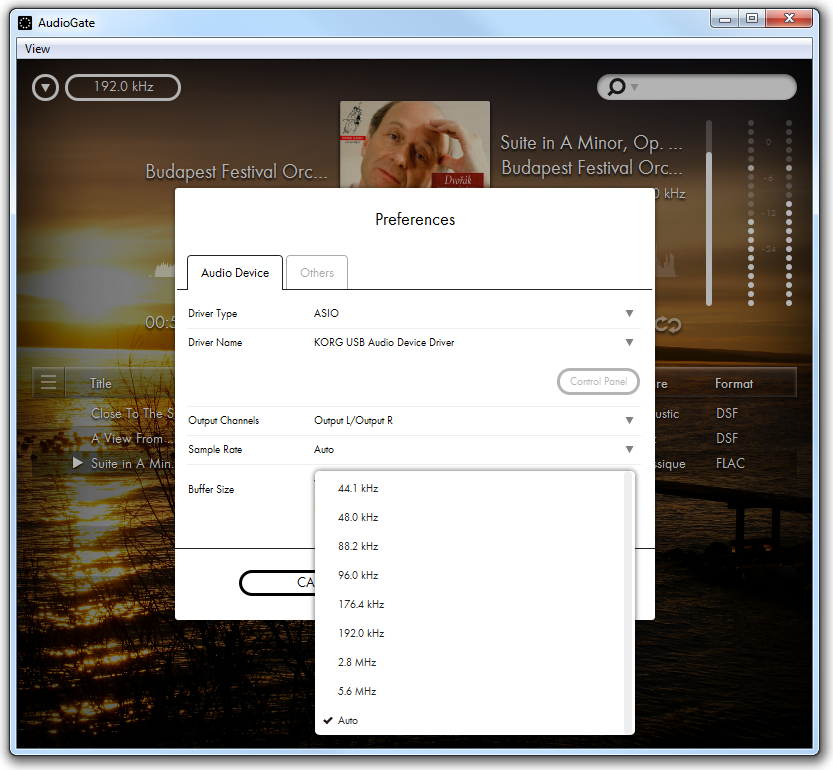
Task: Click the album cover thumbnail
Action: click(x=415, y=145)
